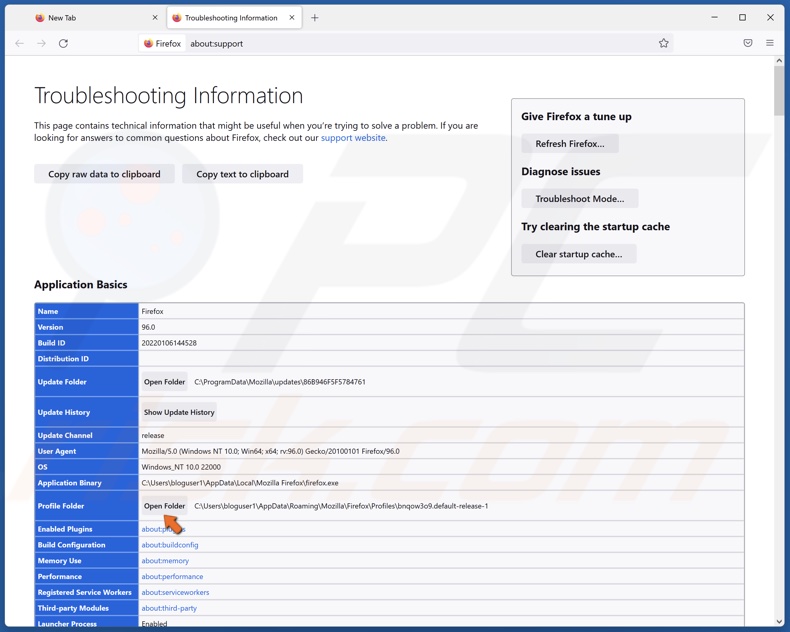Click the address bar showing about:support
Screen dimensions: 790x632
[400, 44]
